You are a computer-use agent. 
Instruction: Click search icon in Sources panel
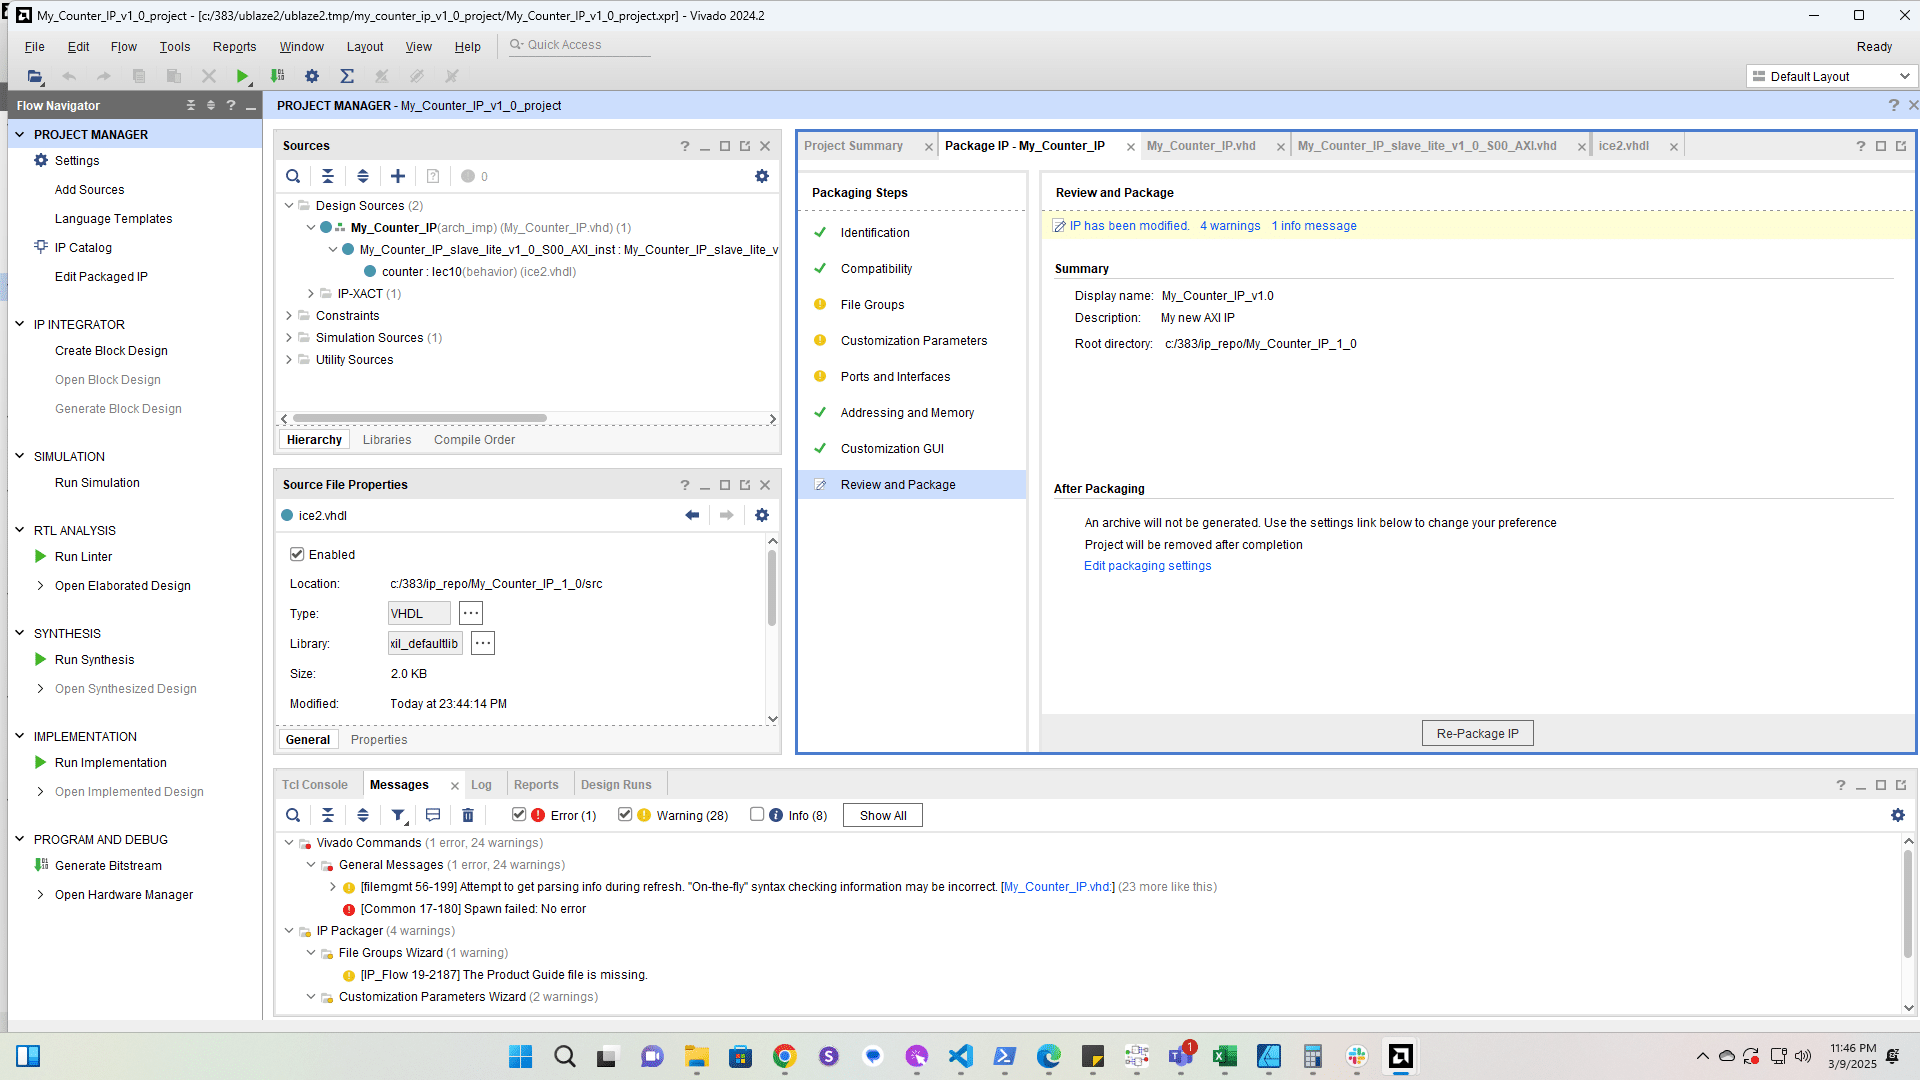coord(293,176)
